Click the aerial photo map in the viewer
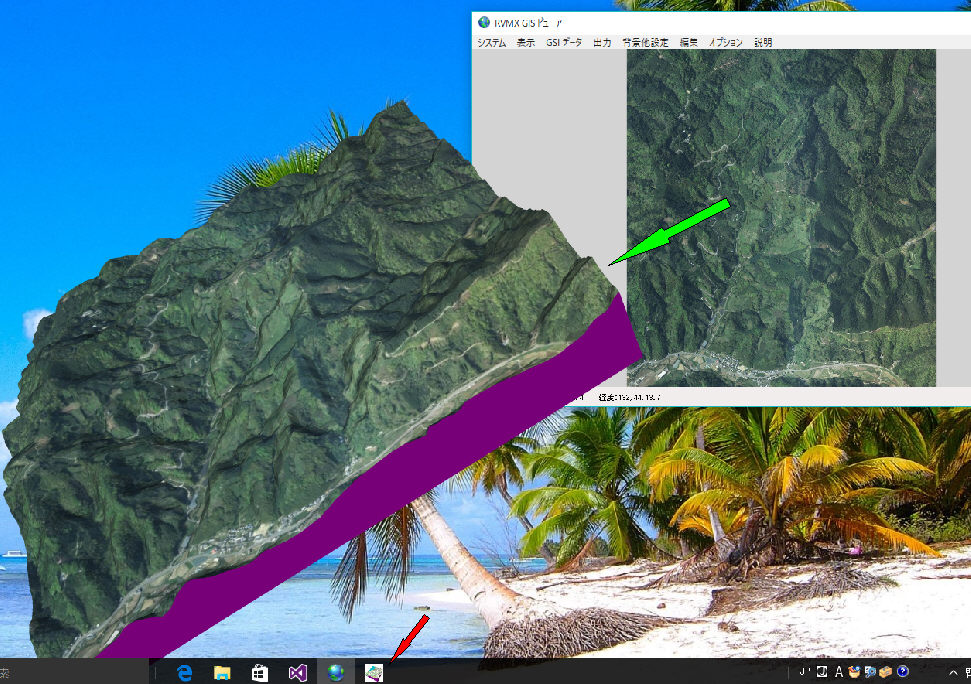 (x=780, y=217)
